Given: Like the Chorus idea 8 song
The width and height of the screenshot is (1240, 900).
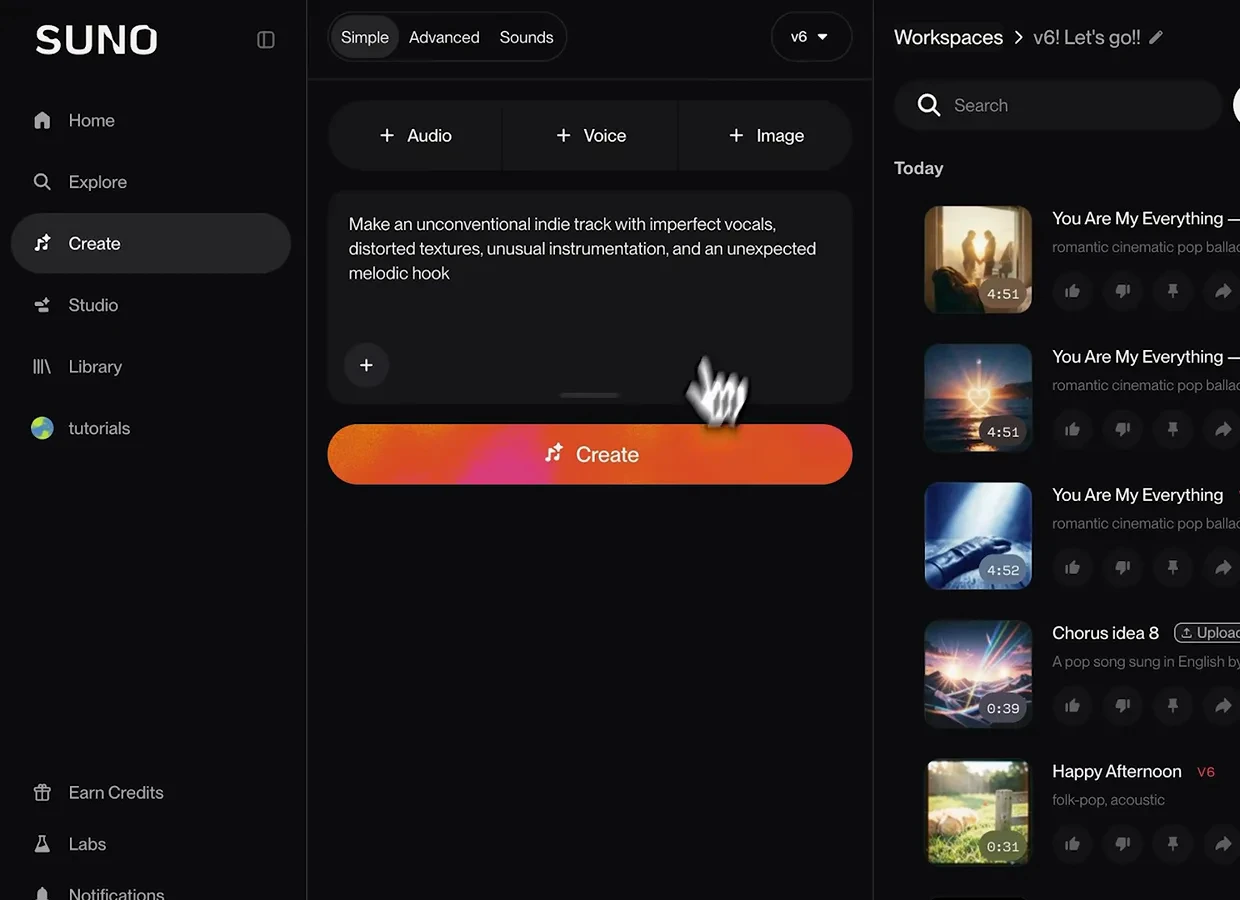Looking at the screenshot, I should 1072,706.
